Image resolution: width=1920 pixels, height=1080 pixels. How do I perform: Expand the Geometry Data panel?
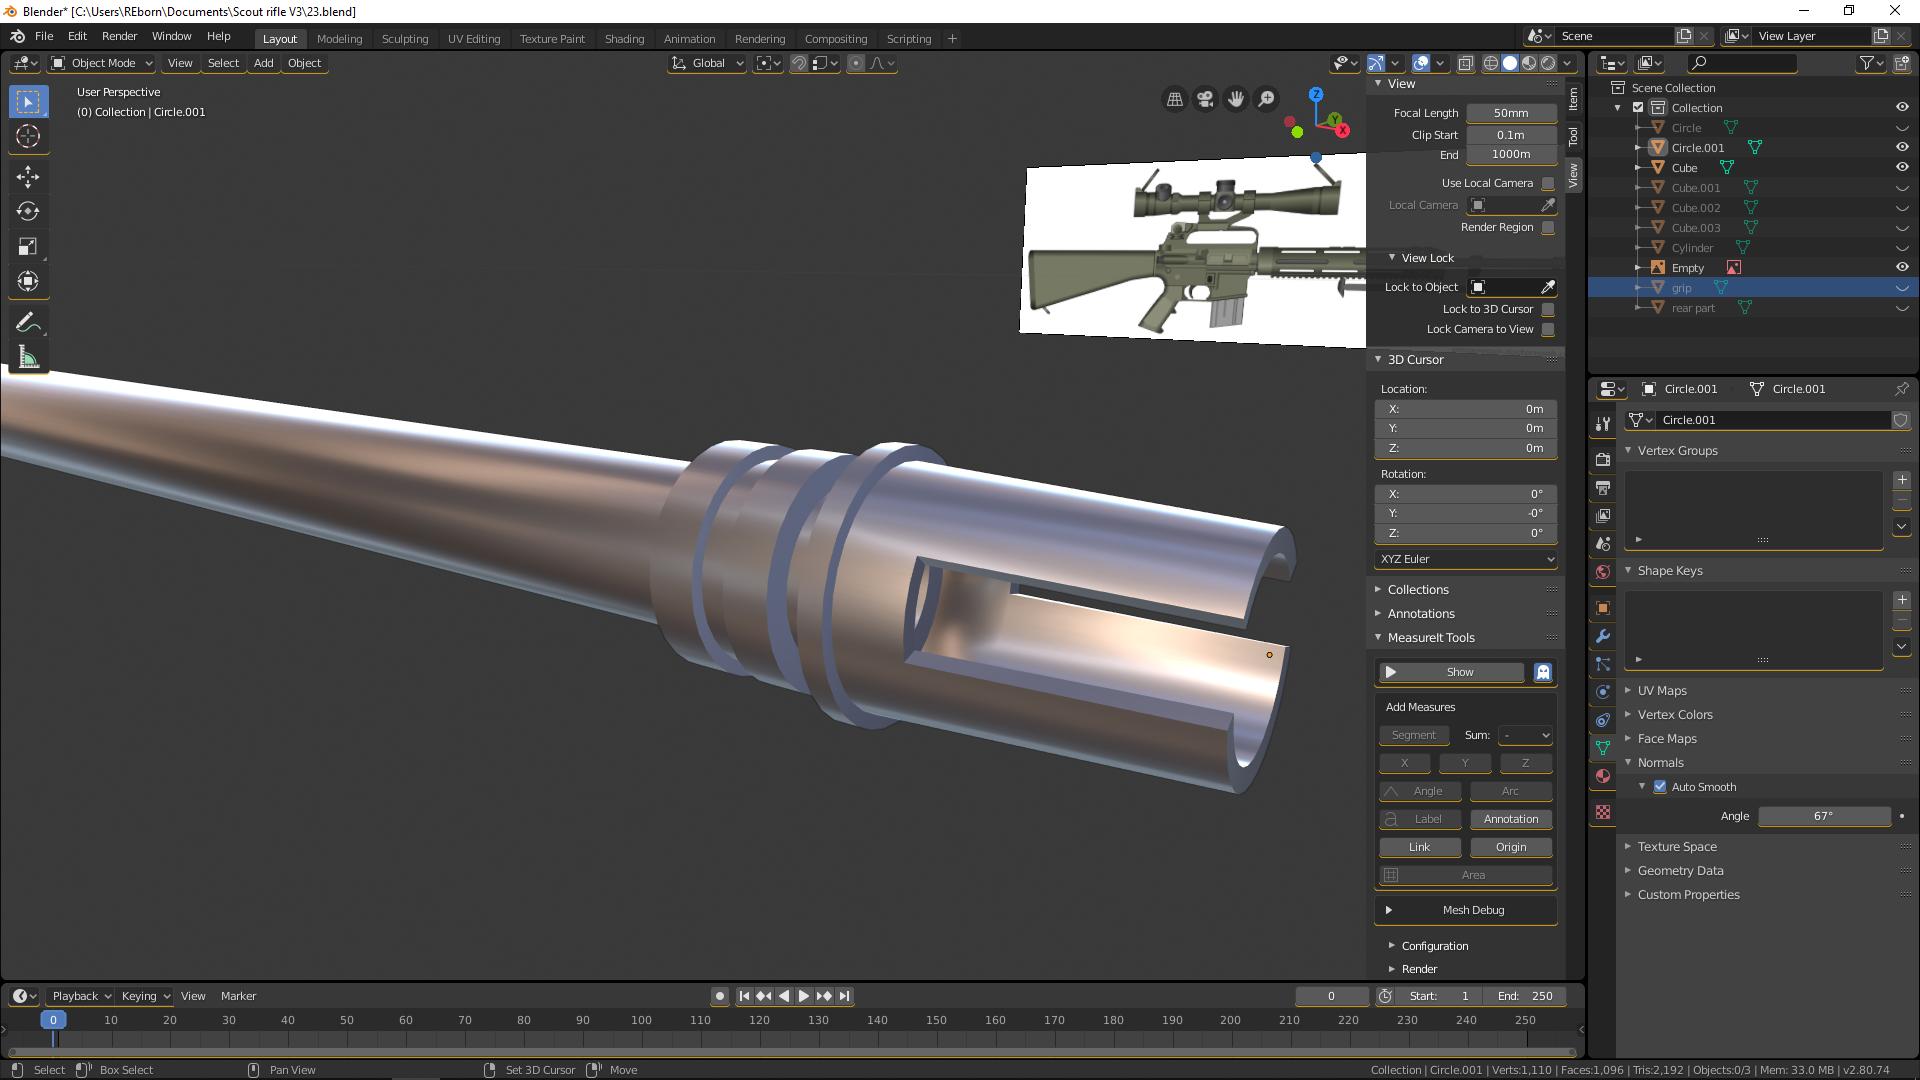pyautogui.click(x=1680, y=870)
